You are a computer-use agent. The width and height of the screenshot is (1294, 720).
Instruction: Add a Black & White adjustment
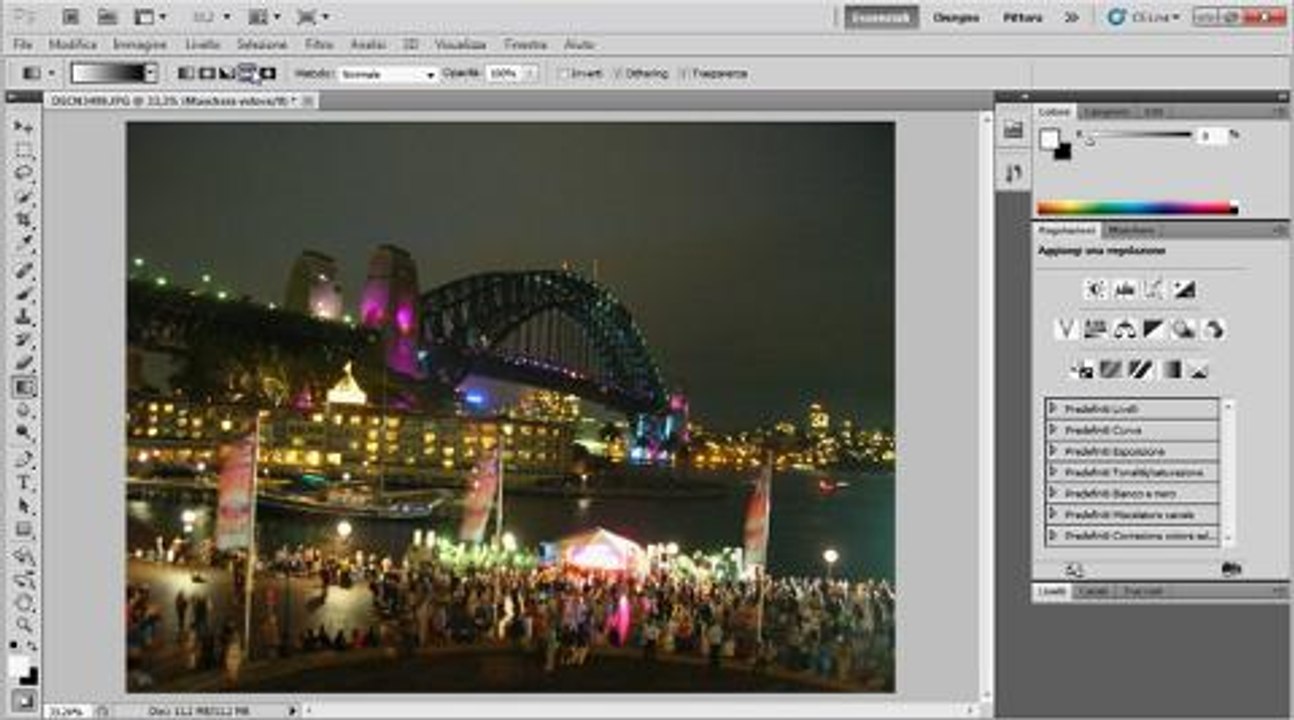click(x=1154, y=329)
